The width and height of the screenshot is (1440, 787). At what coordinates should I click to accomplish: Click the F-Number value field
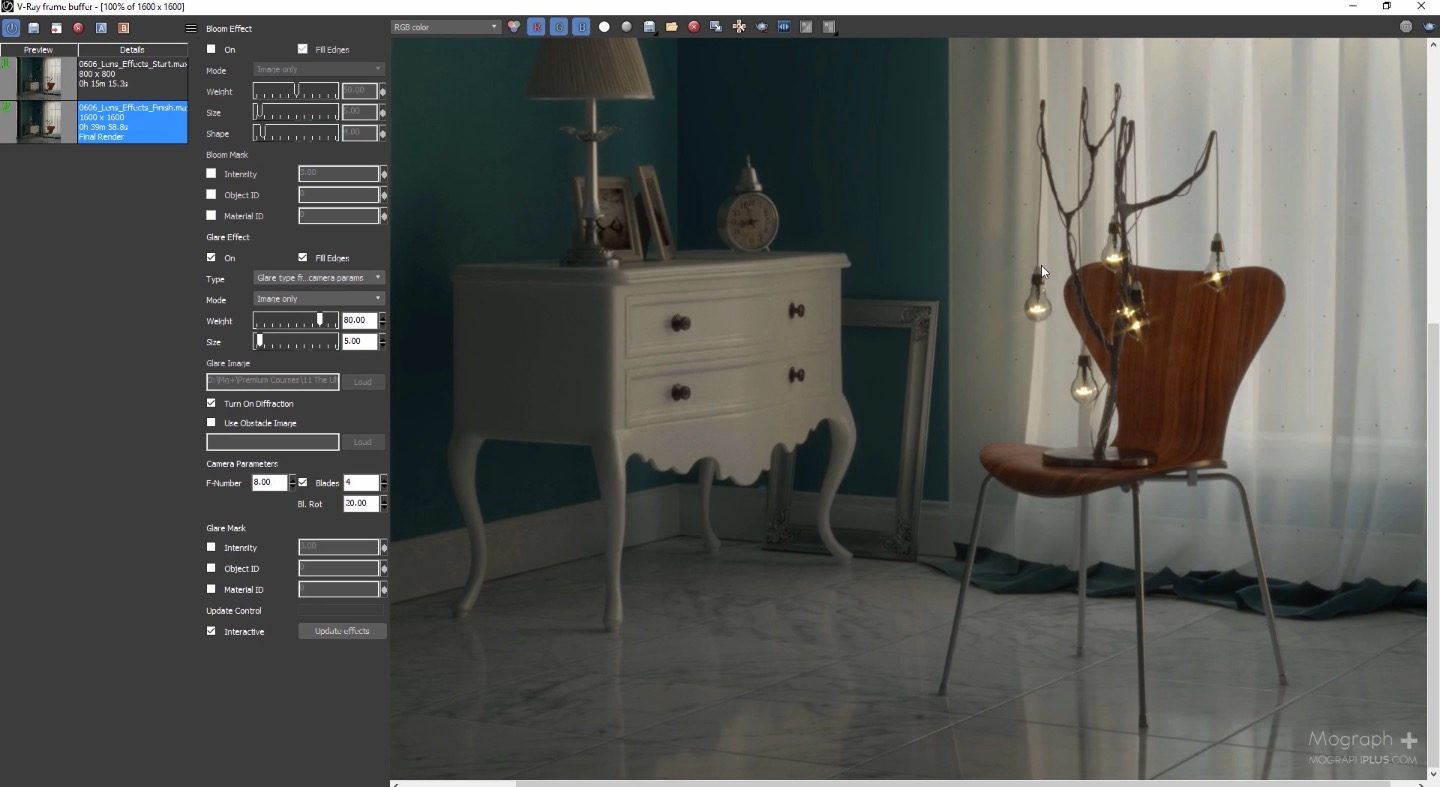[270, 482]
